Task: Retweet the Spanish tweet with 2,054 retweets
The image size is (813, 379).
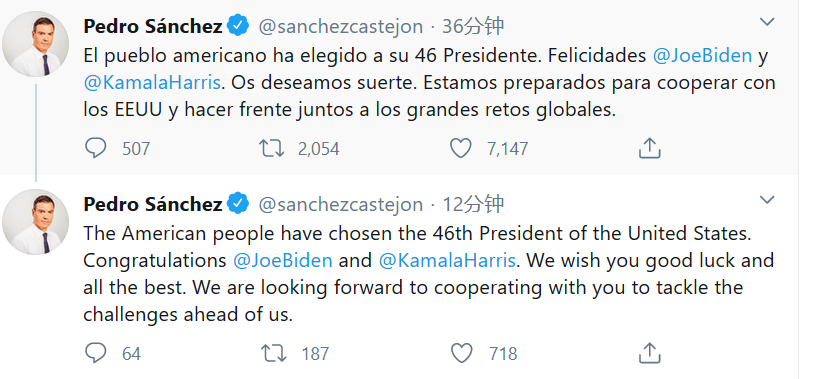Action: click(272, 148)
